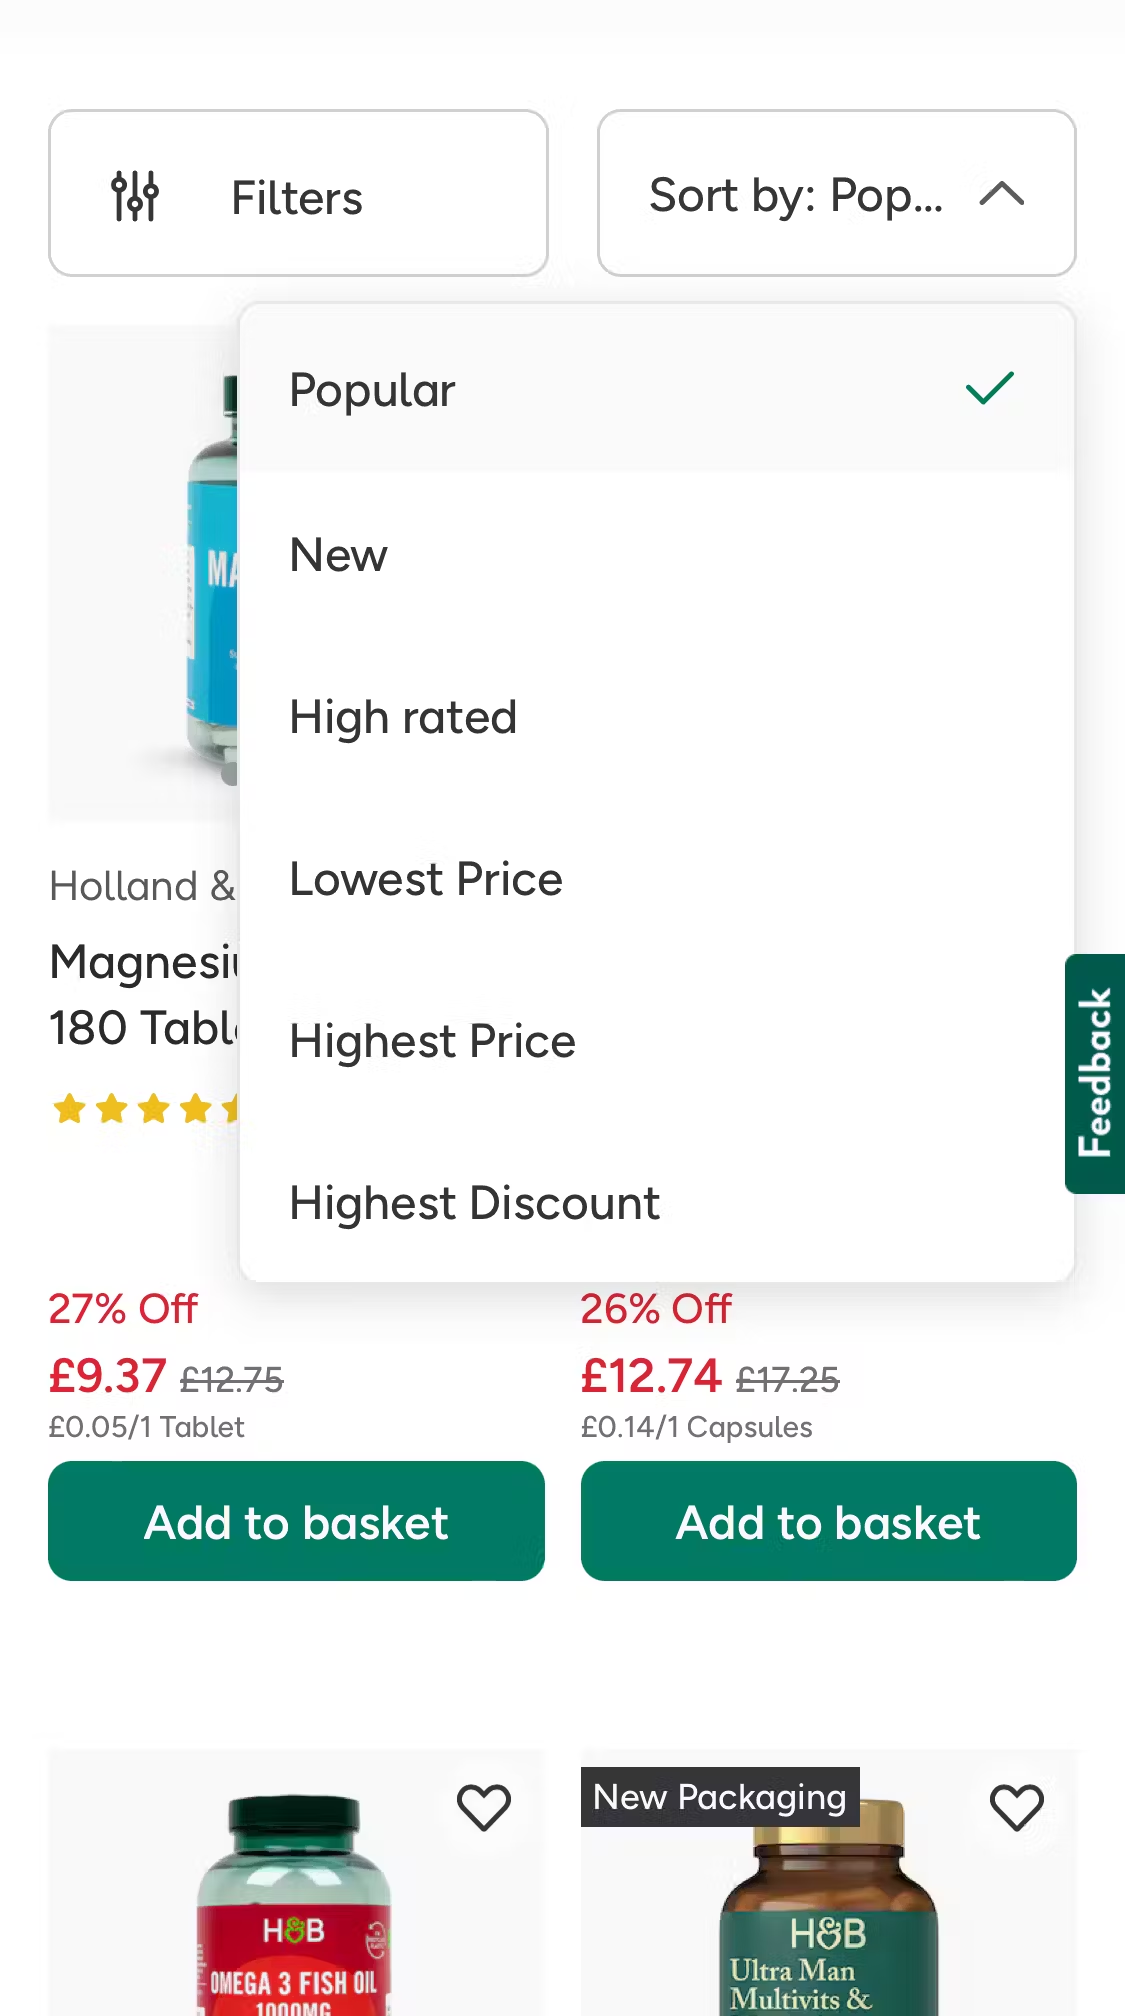1125x2016 pixels.
Task: Add the £9.37 magnesium tablets to basket
Action: tap(296, 1520)
